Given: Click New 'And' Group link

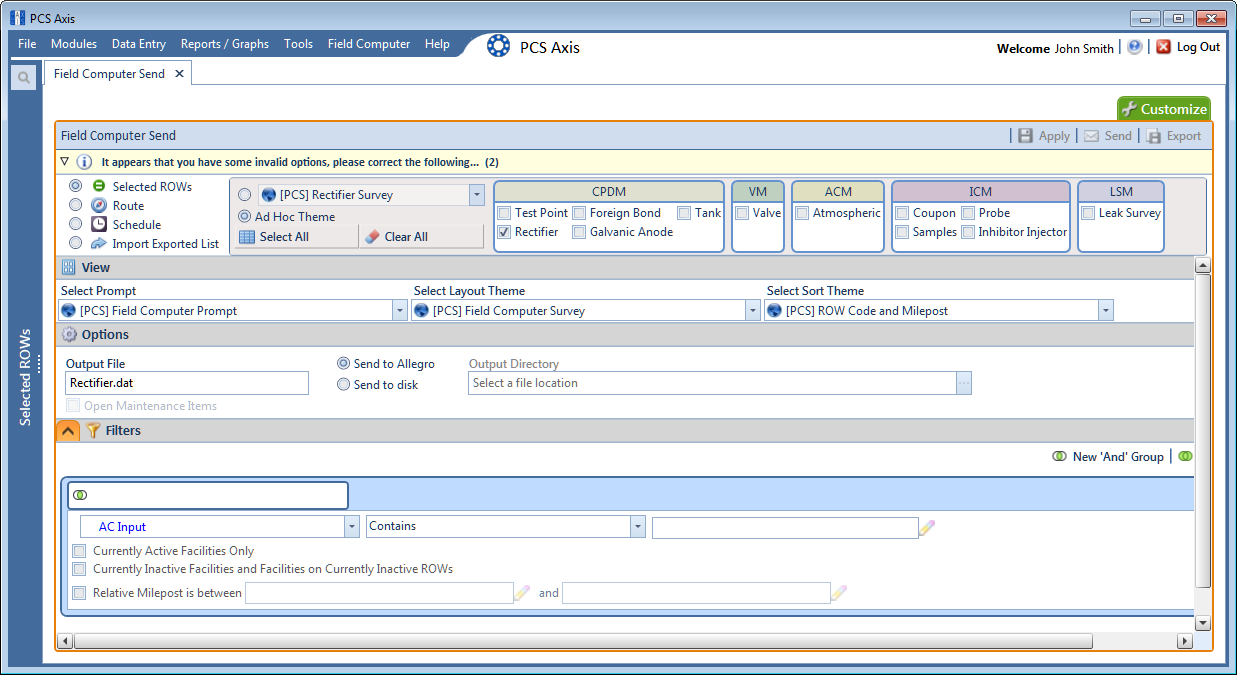Looking at the screenshot, I should (x=1108, y=456).
